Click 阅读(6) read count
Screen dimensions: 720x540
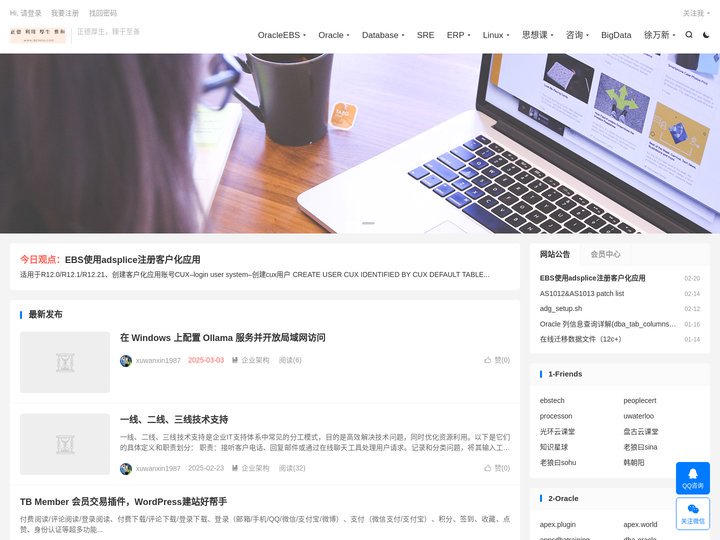click(290, 360)
